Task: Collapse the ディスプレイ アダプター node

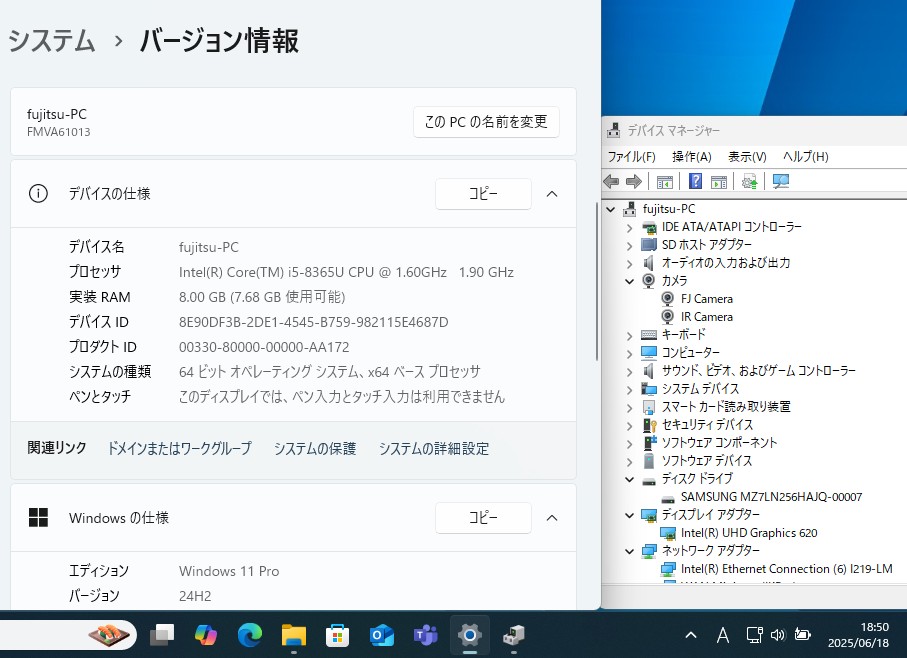Action: coord(629,515)
